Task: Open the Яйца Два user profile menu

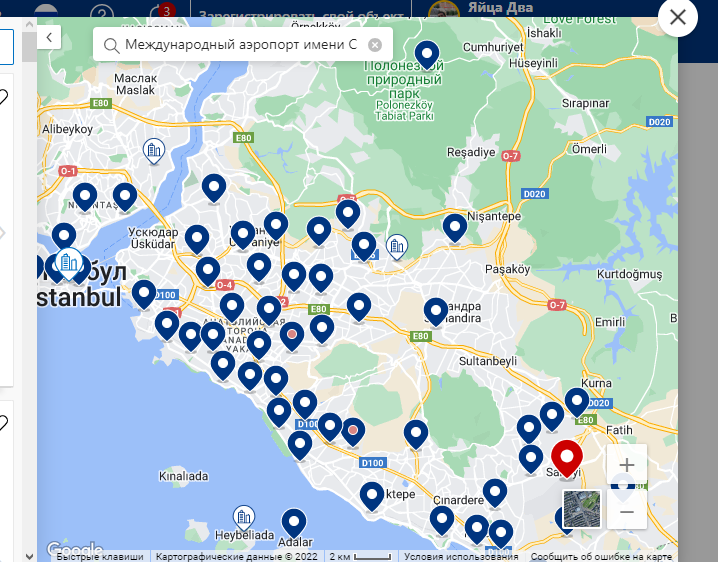Action: click(x=481, y=8)
